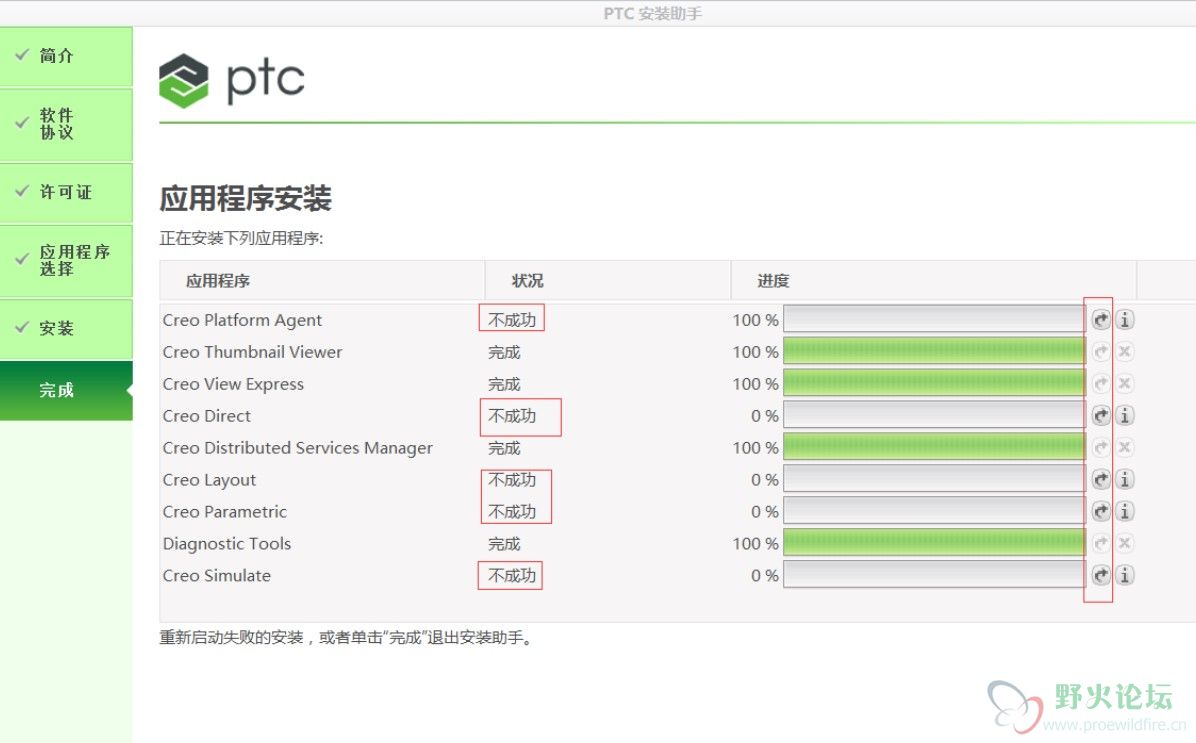The width and height of the screenshot is (1196, 743).
Task: Select Creo Distributed Services Manager row name
Action: [x=297, y=449]
